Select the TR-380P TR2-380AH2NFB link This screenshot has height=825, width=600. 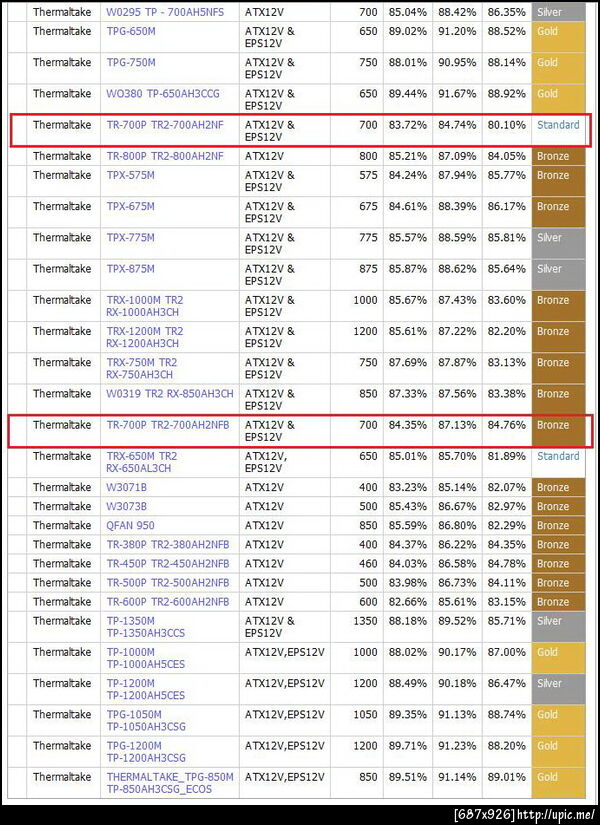tap(168, 544)
